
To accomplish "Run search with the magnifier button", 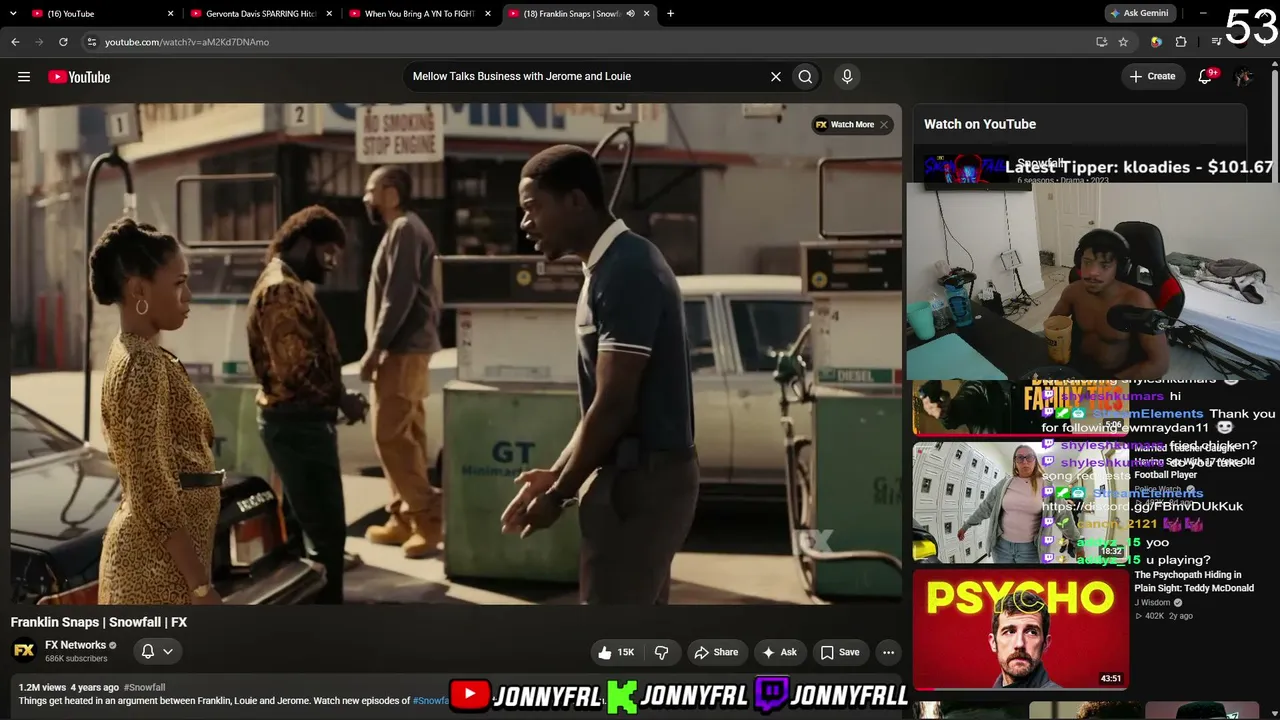I will tap(805, 76).
